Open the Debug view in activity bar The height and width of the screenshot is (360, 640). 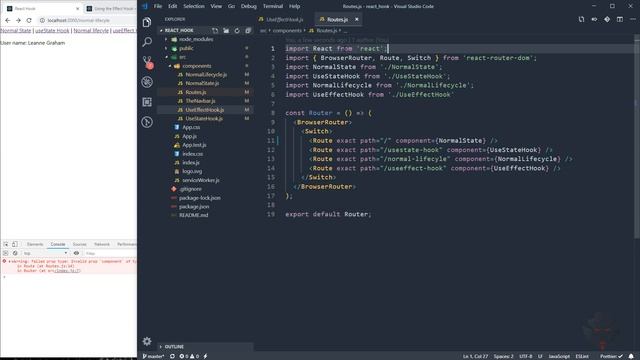point(147,82)
